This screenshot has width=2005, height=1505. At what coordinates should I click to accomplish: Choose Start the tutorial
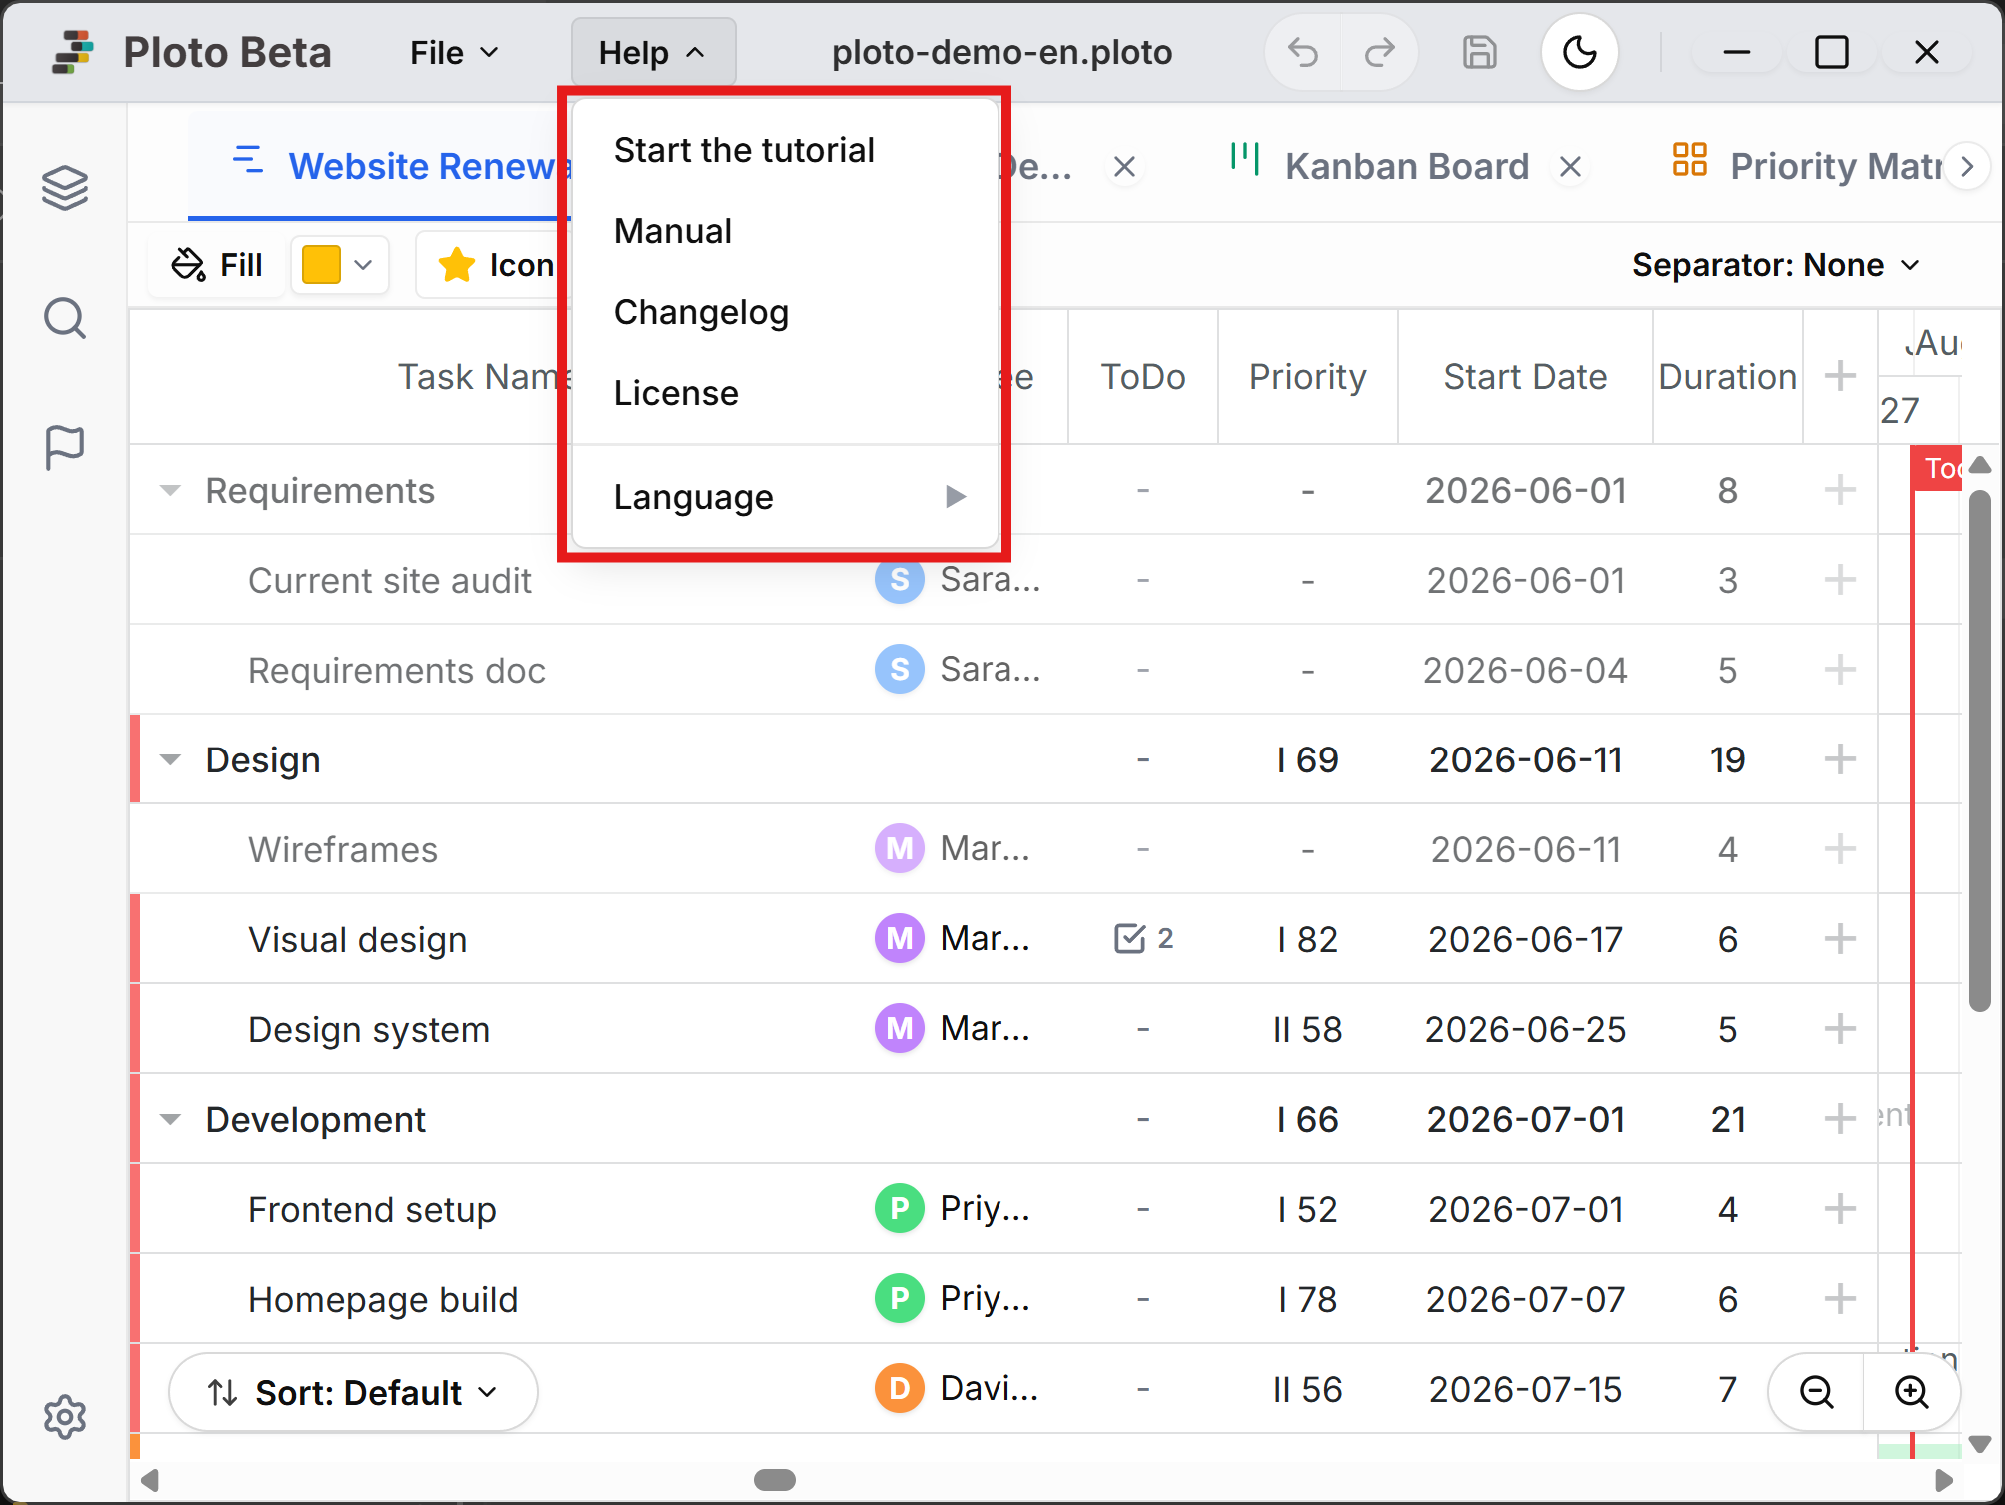785,150
